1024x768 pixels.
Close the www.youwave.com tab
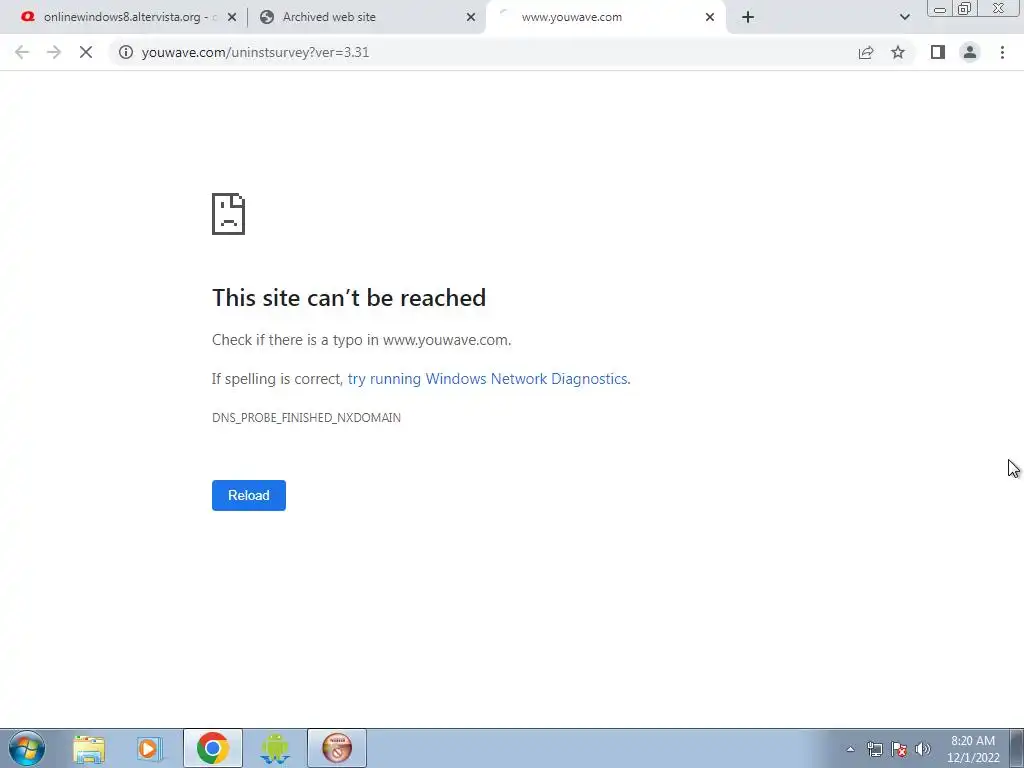[710, 17]
